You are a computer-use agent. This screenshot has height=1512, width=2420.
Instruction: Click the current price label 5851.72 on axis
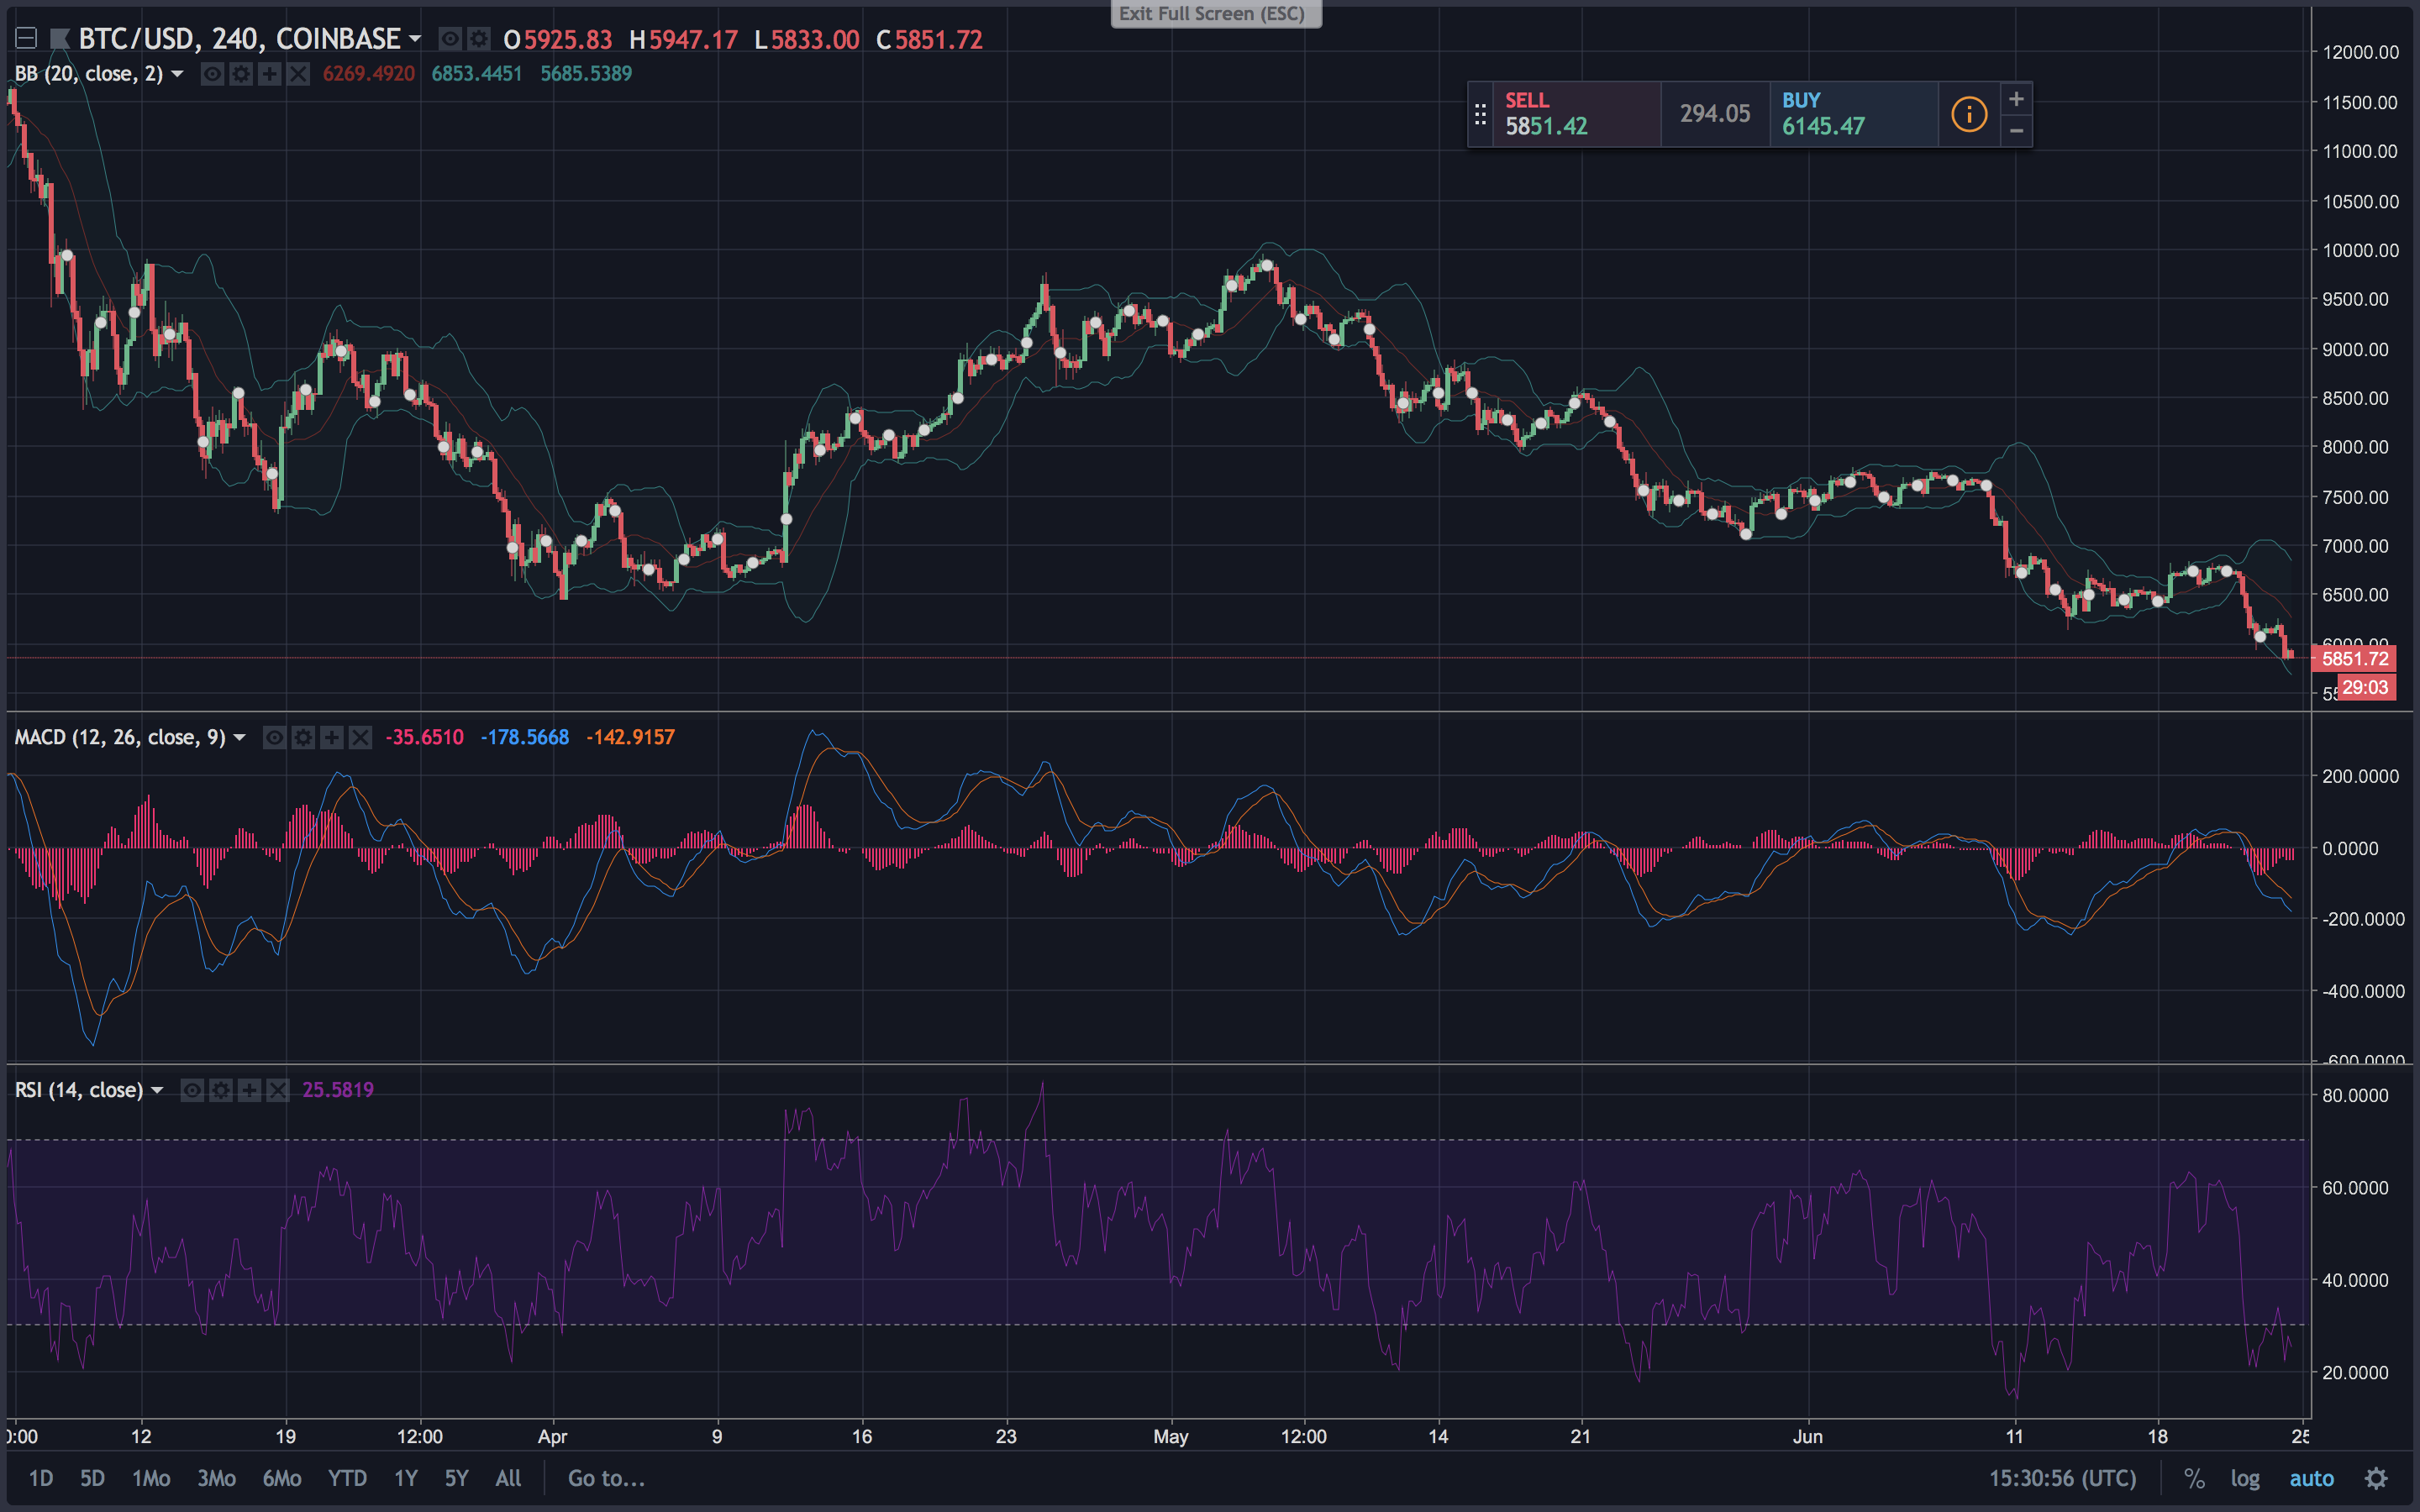[2354, 658]
